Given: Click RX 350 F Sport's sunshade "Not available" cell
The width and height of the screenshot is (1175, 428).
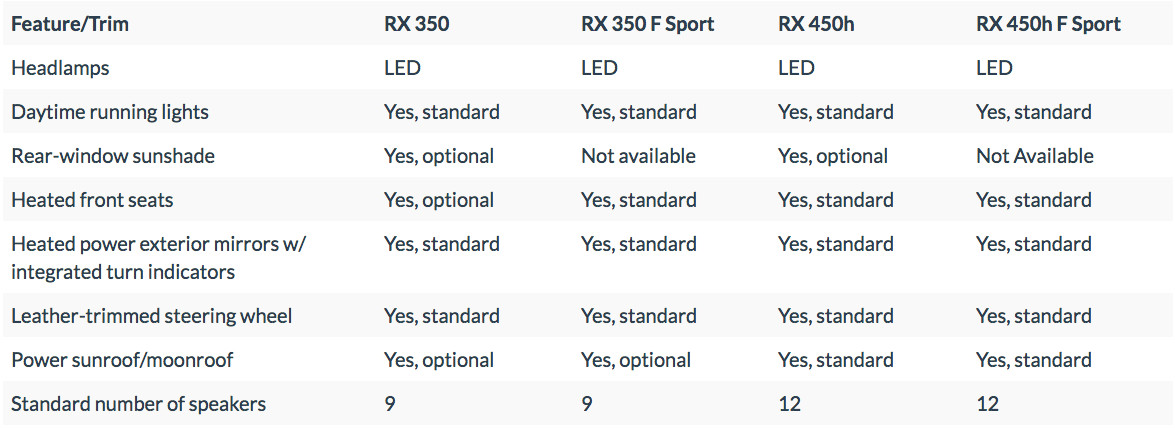Looking at the screenshot, I should 638,156.
